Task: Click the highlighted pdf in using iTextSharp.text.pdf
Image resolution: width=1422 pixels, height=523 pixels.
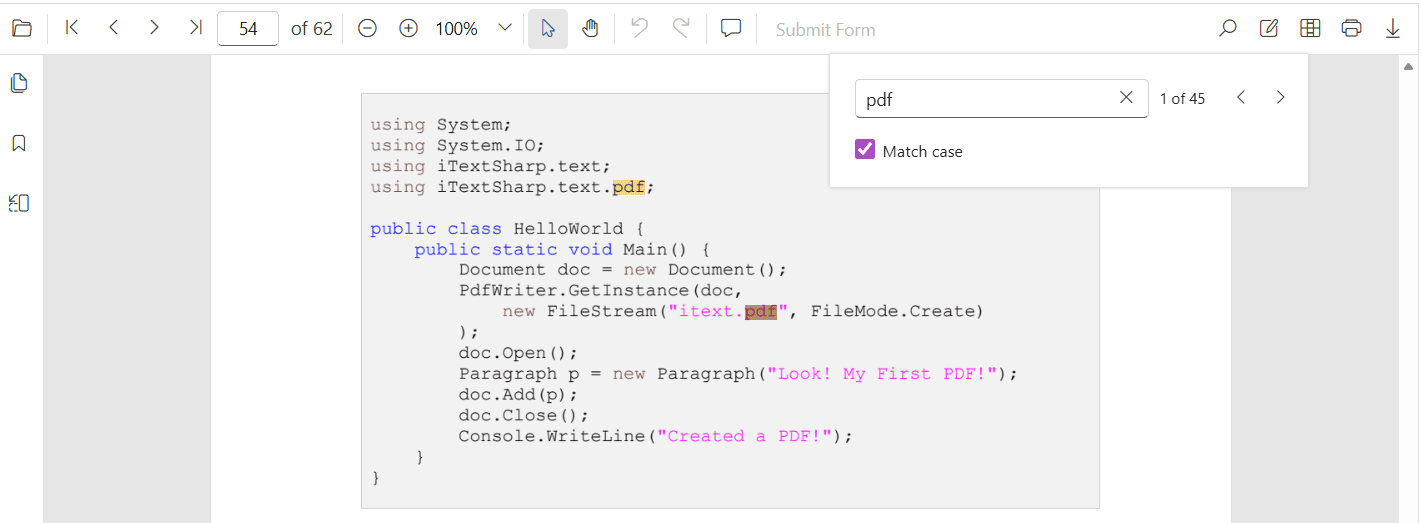Action: pyautogui.click(x=629, y=187)
